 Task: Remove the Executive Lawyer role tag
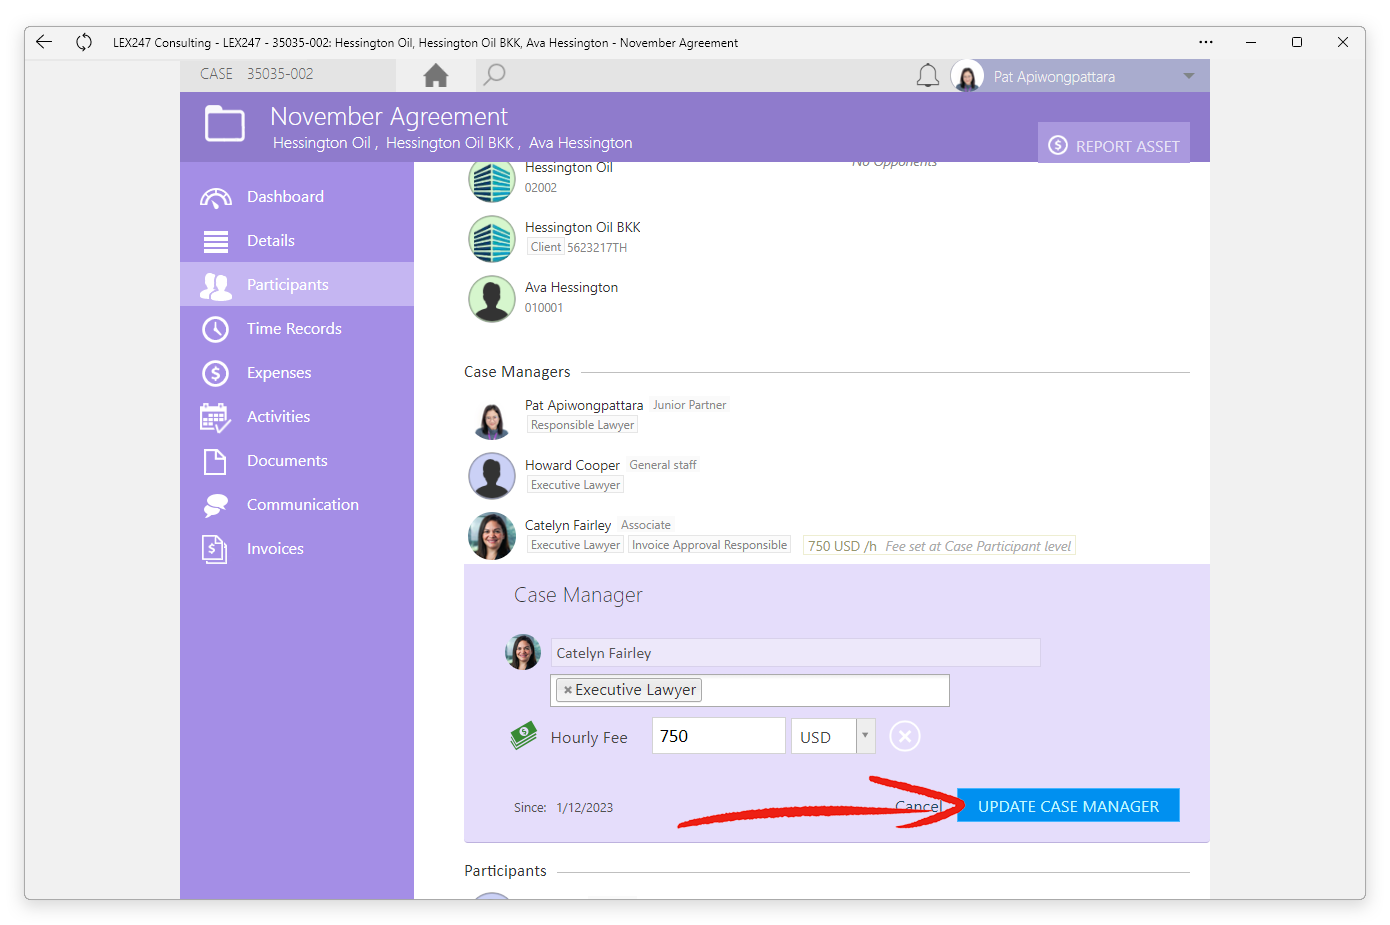567,690
